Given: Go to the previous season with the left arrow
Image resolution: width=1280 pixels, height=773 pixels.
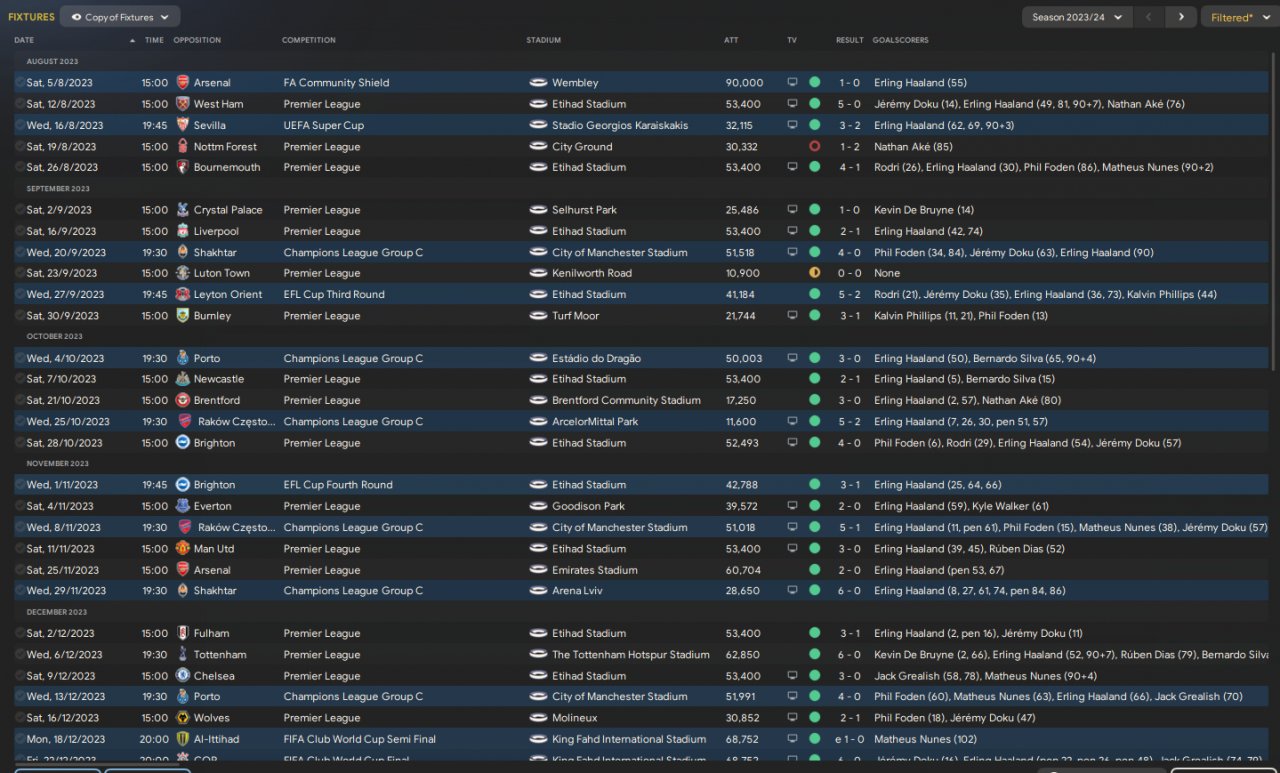Looking at the screenshot, I should point(1150,17).
